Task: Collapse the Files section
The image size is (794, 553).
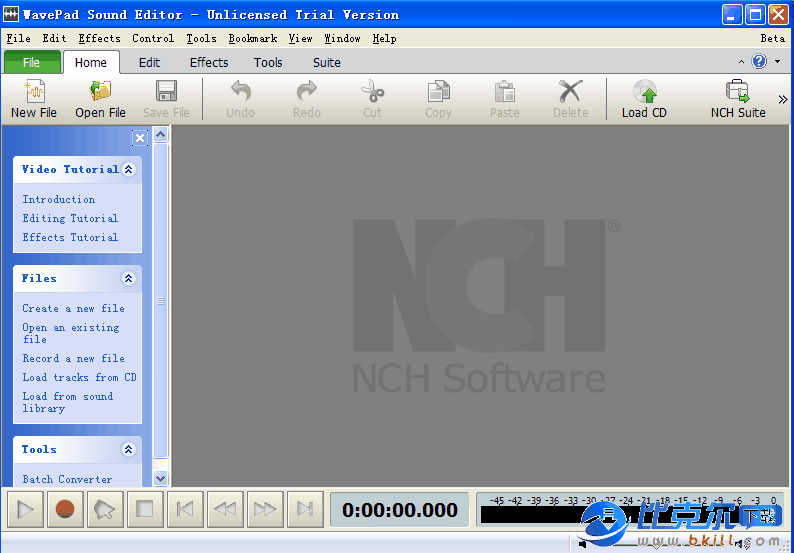Action: tap(129, 279)
